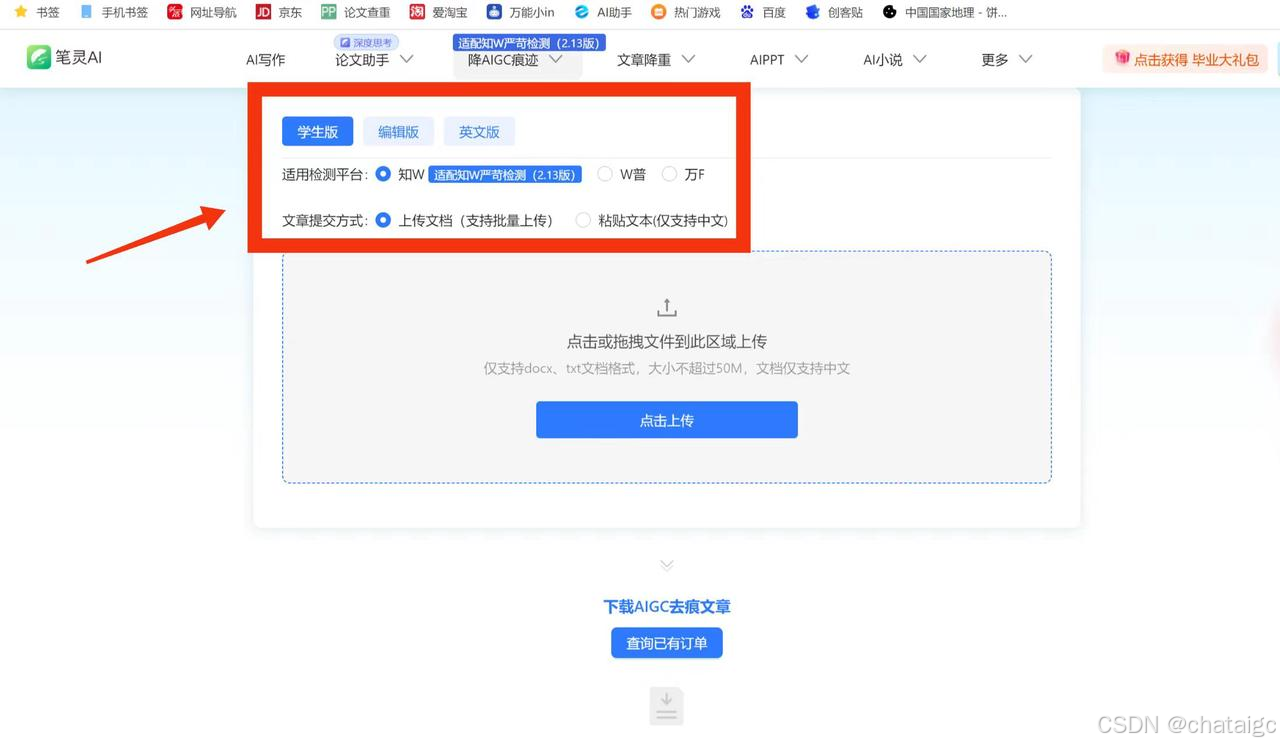The width and height of the screenshot is (1280, 746).
Task: Switch to the 英文版 tab
Action: click(479, 132)
